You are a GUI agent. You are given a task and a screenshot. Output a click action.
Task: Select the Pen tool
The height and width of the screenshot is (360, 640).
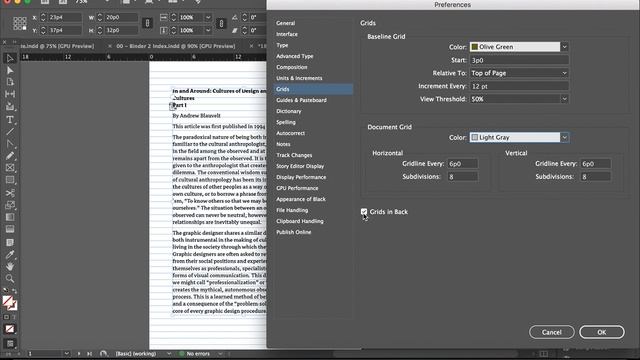click(10, 144)
